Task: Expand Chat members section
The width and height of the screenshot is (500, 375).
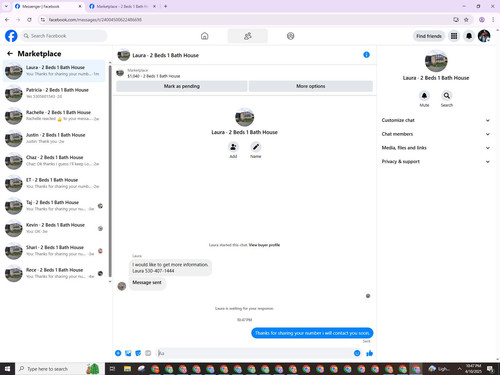Action: (x=436, y=134)
